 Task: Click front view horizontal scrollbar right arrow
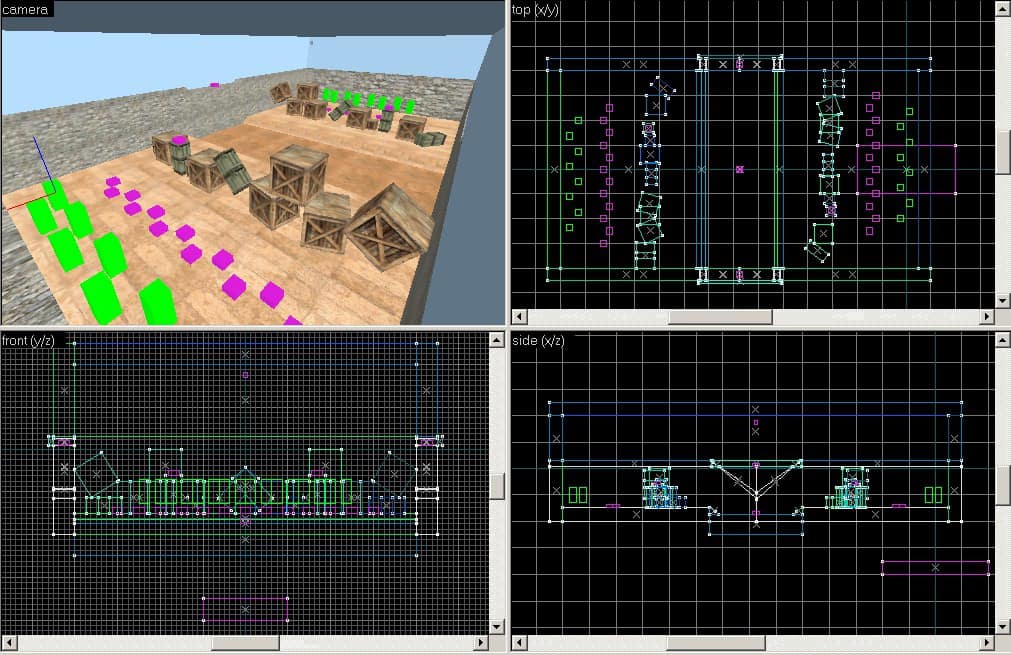pos(481,642)
